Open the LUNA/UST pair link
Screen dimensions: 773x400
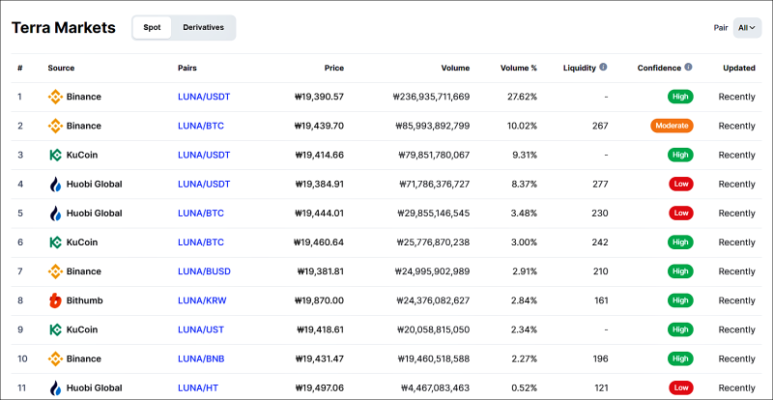click(x=201, y=329)
